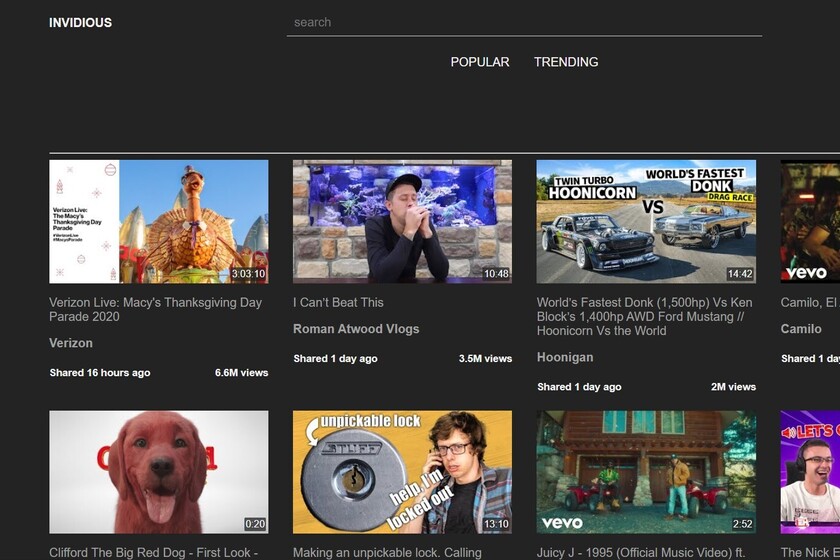This screenshot has height=560, width=840.
Task: Open the Macy's Thanksgiving Parade thumbnail
Action: tap(159, 221)
